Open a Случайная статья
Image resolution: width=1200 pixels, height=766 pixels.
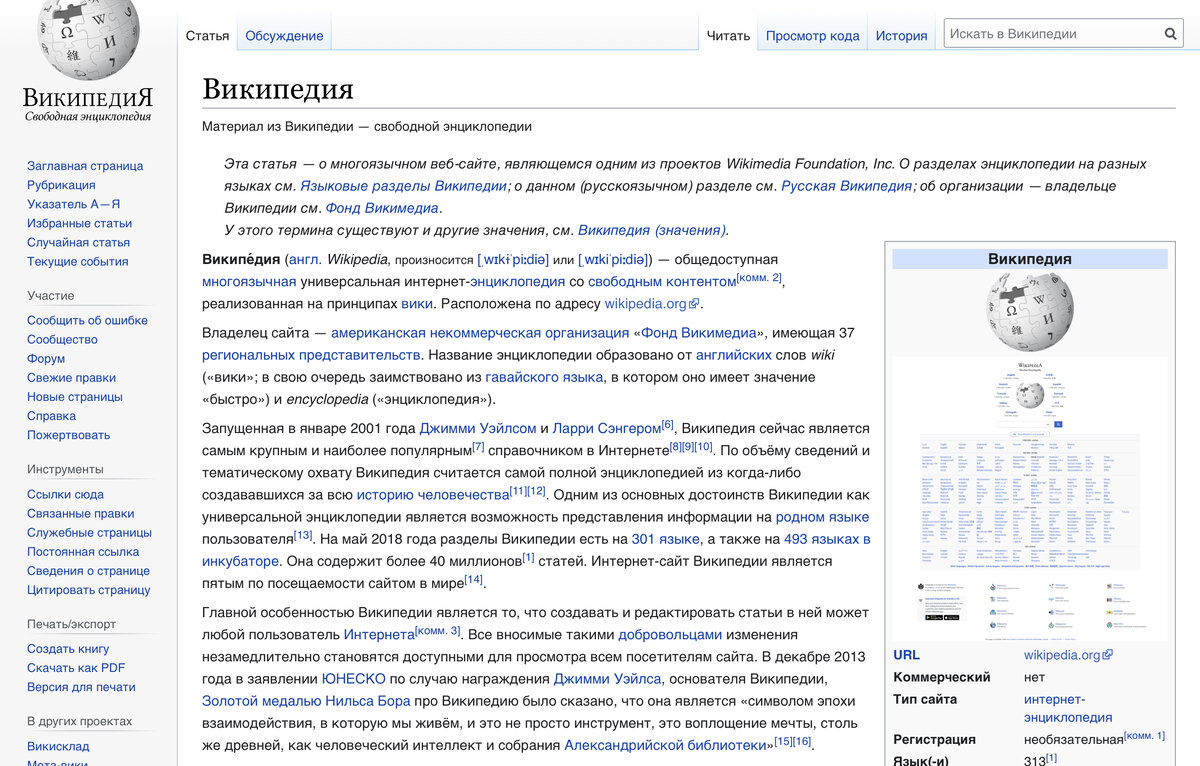click(76, 242)
